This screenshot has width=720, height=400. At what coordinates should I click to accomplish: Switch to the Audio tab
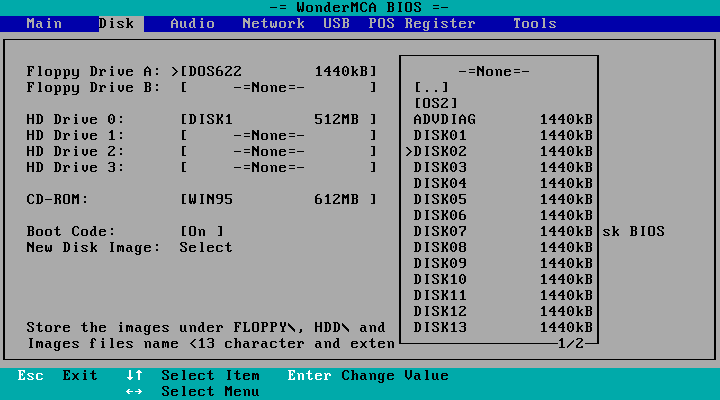(192, 23)
